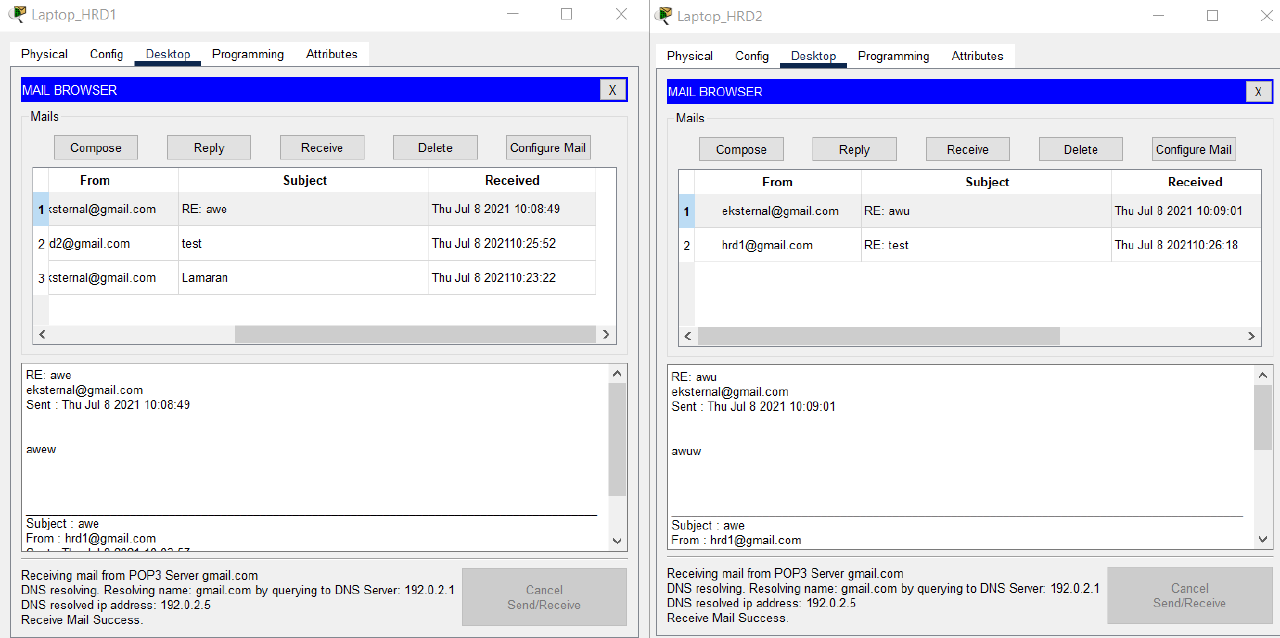Open Configure Mail on Laptop_HRD2
1280x638 pixels.
click(1193, 149)
